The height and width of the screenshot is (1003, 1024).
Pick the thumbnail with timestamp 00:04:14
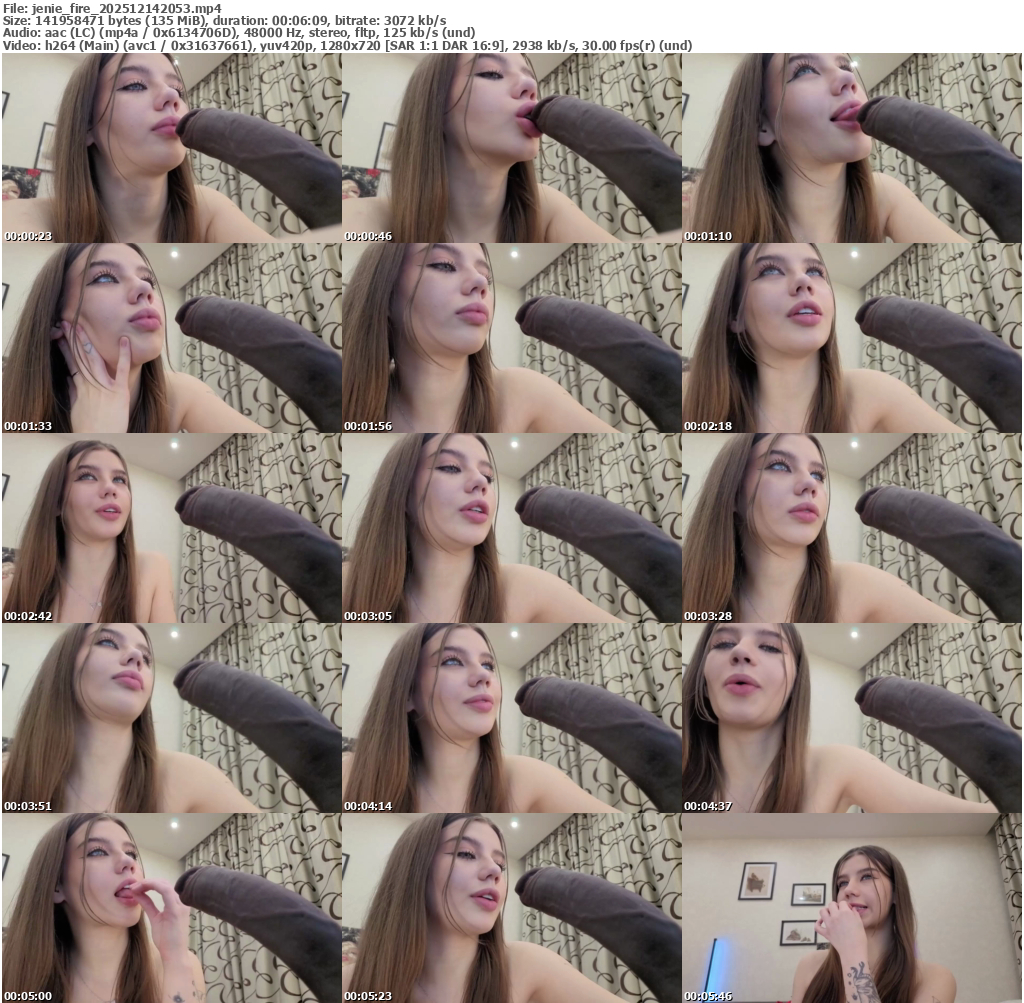pos(511,718)
